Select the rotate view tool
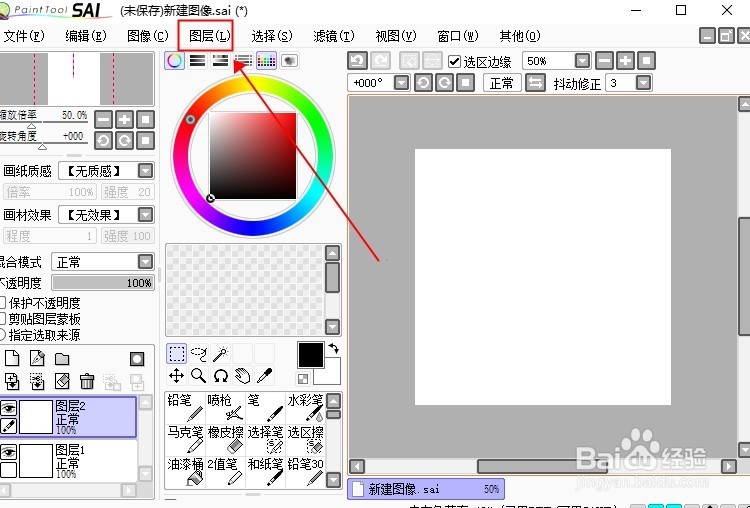750x508 pixels. point(221,376)
